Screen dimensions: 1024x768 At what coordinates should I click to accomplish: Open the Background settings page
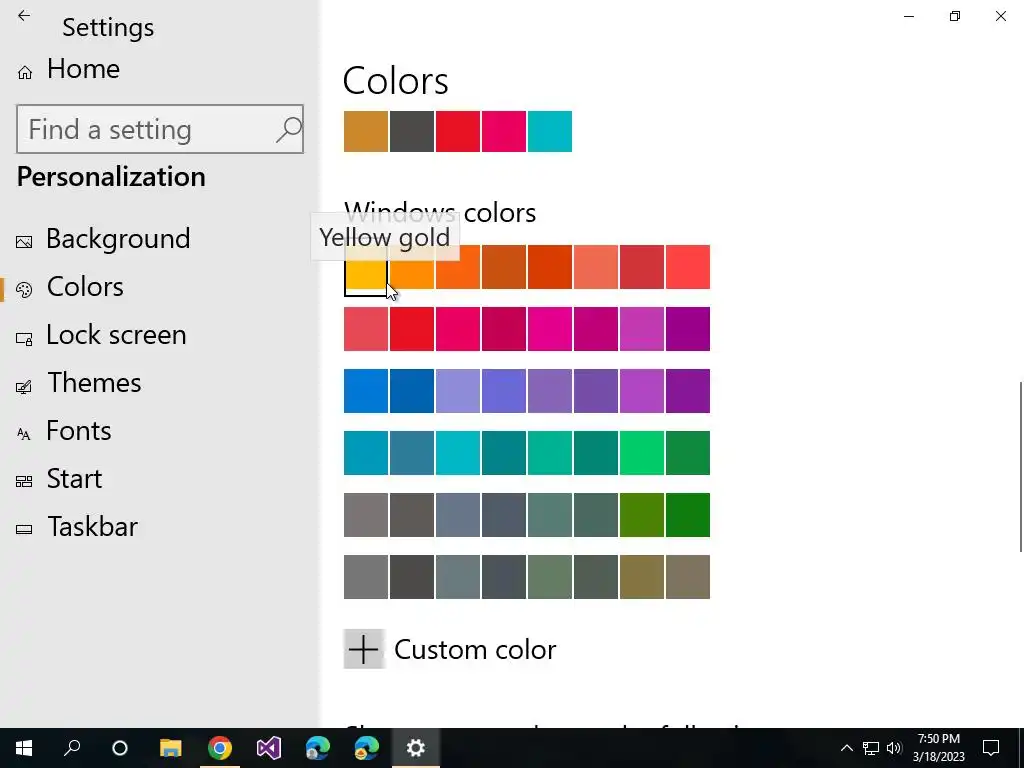click(118, 239)
